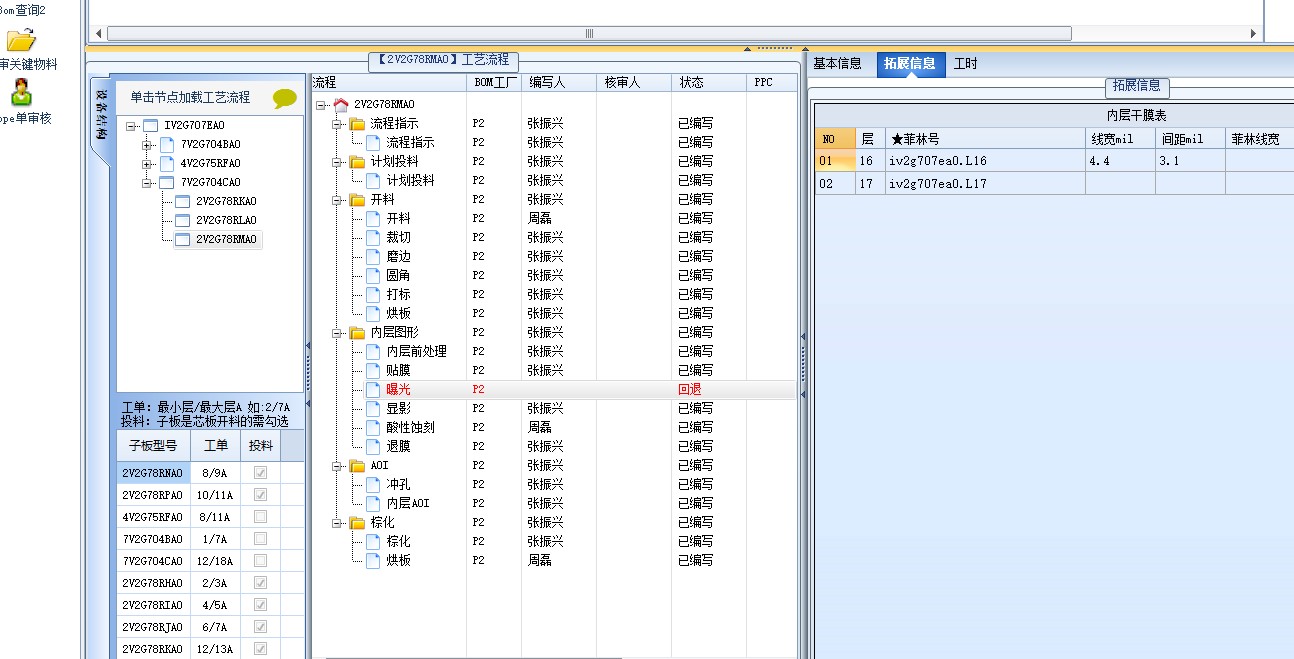The width and height of the screenshot is (1294, 659).
Task: Open the 单审核 user icon
Action: pyautogui.click(x=21, y=92)
